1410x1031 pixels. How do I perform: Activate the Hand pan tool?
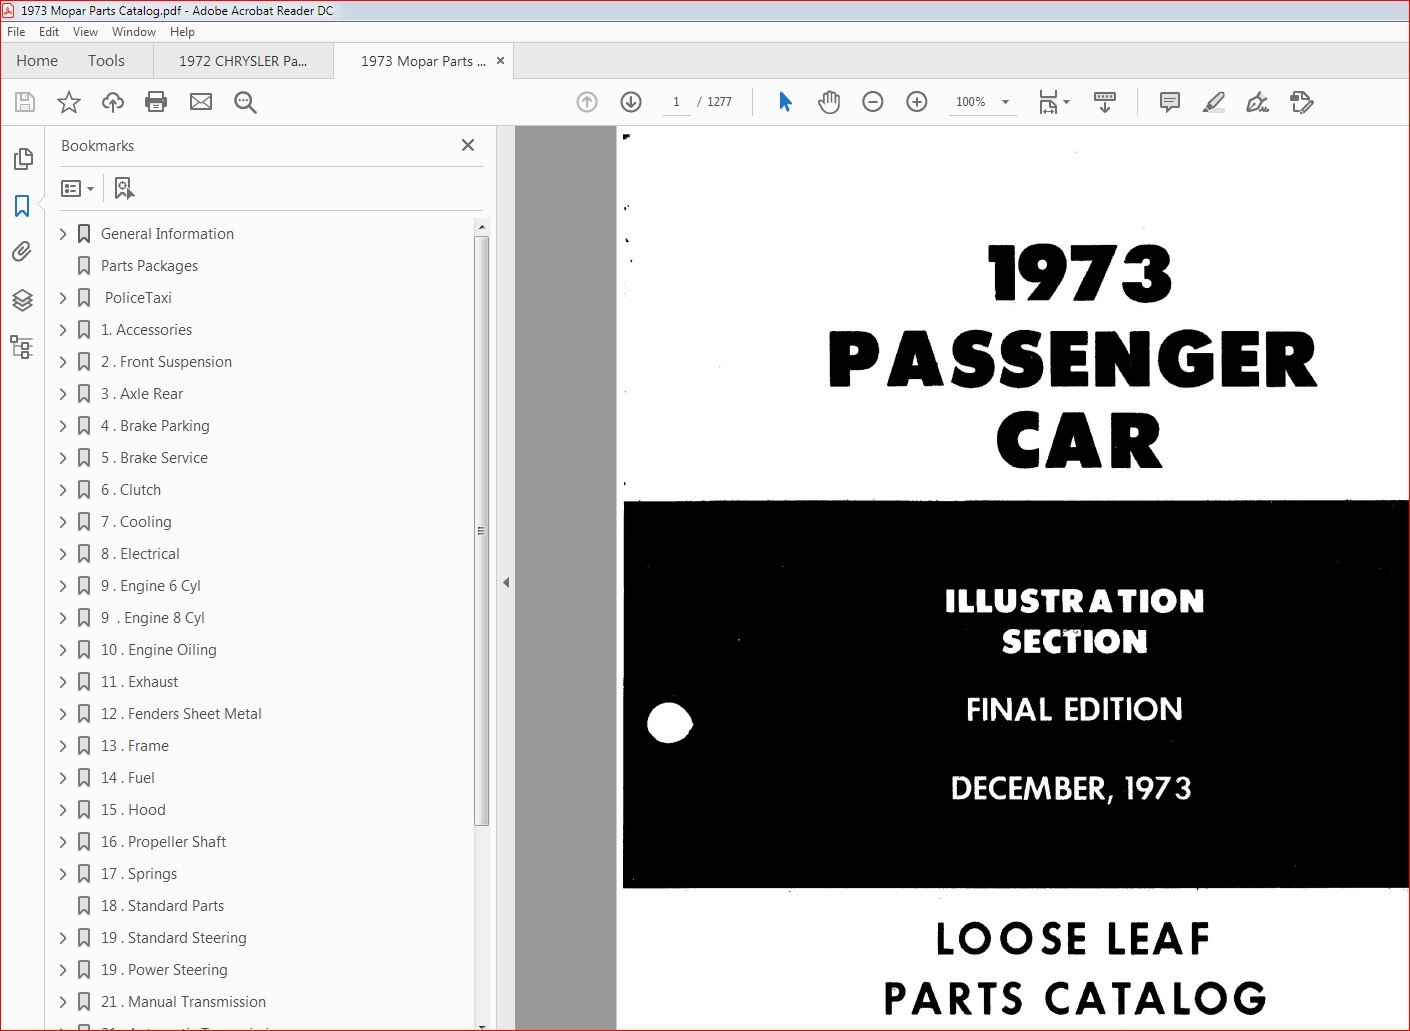(x=829, y=102)
